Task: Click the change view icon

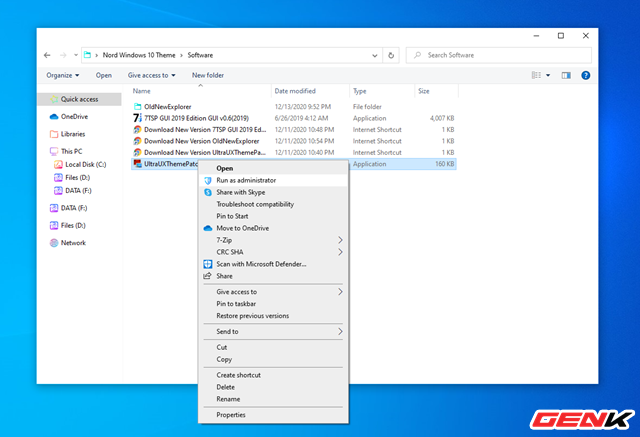Action: (536, 75)
